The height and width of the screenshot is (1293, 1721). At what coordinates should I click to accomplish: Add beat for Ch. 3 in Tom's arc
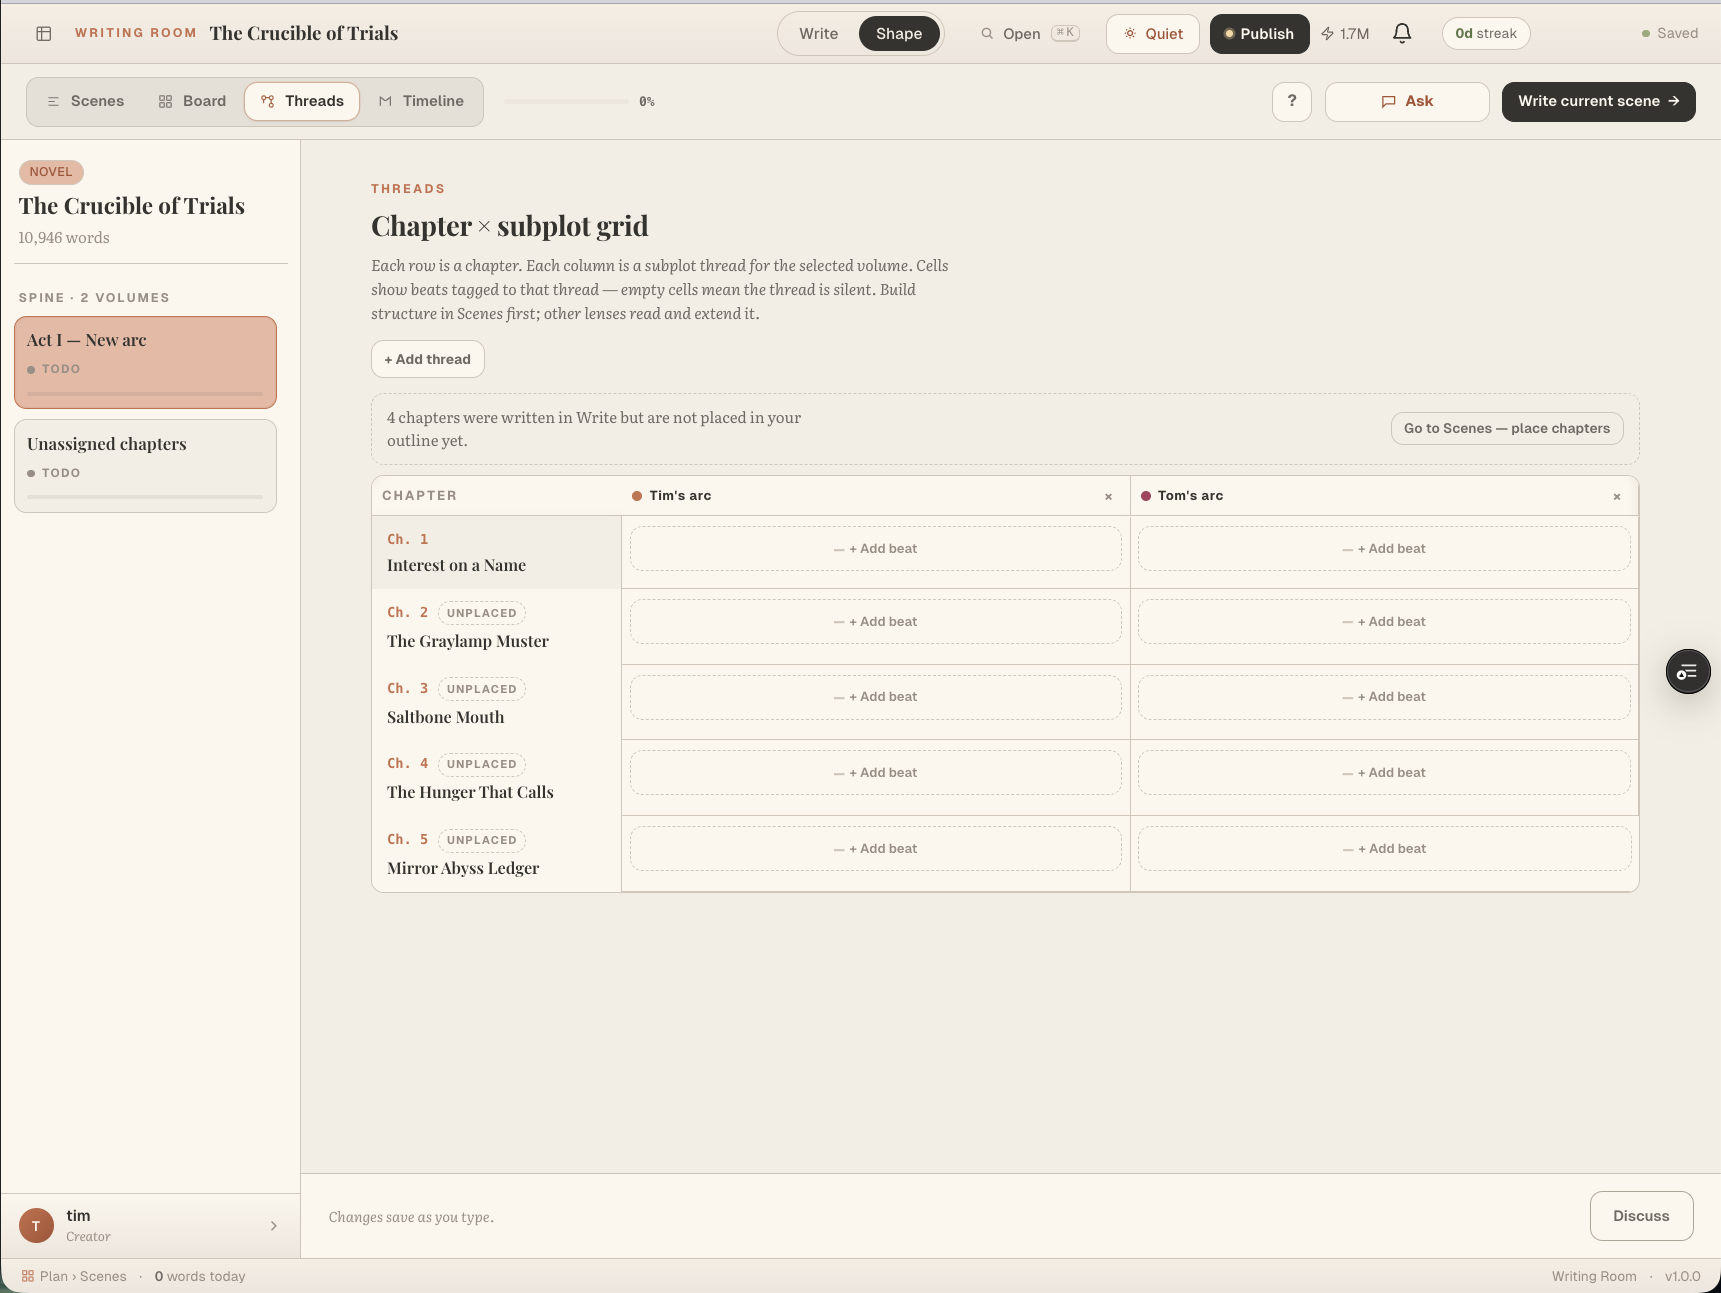tap(1384, 697)
